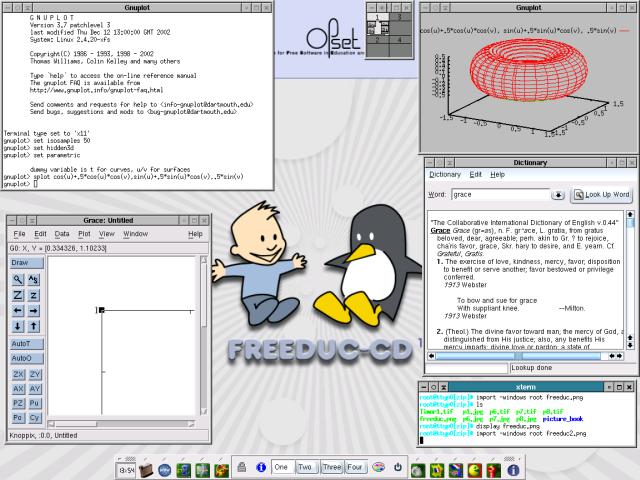
Task: Click the Look Up Word button
Action: (x=602, y=195)
